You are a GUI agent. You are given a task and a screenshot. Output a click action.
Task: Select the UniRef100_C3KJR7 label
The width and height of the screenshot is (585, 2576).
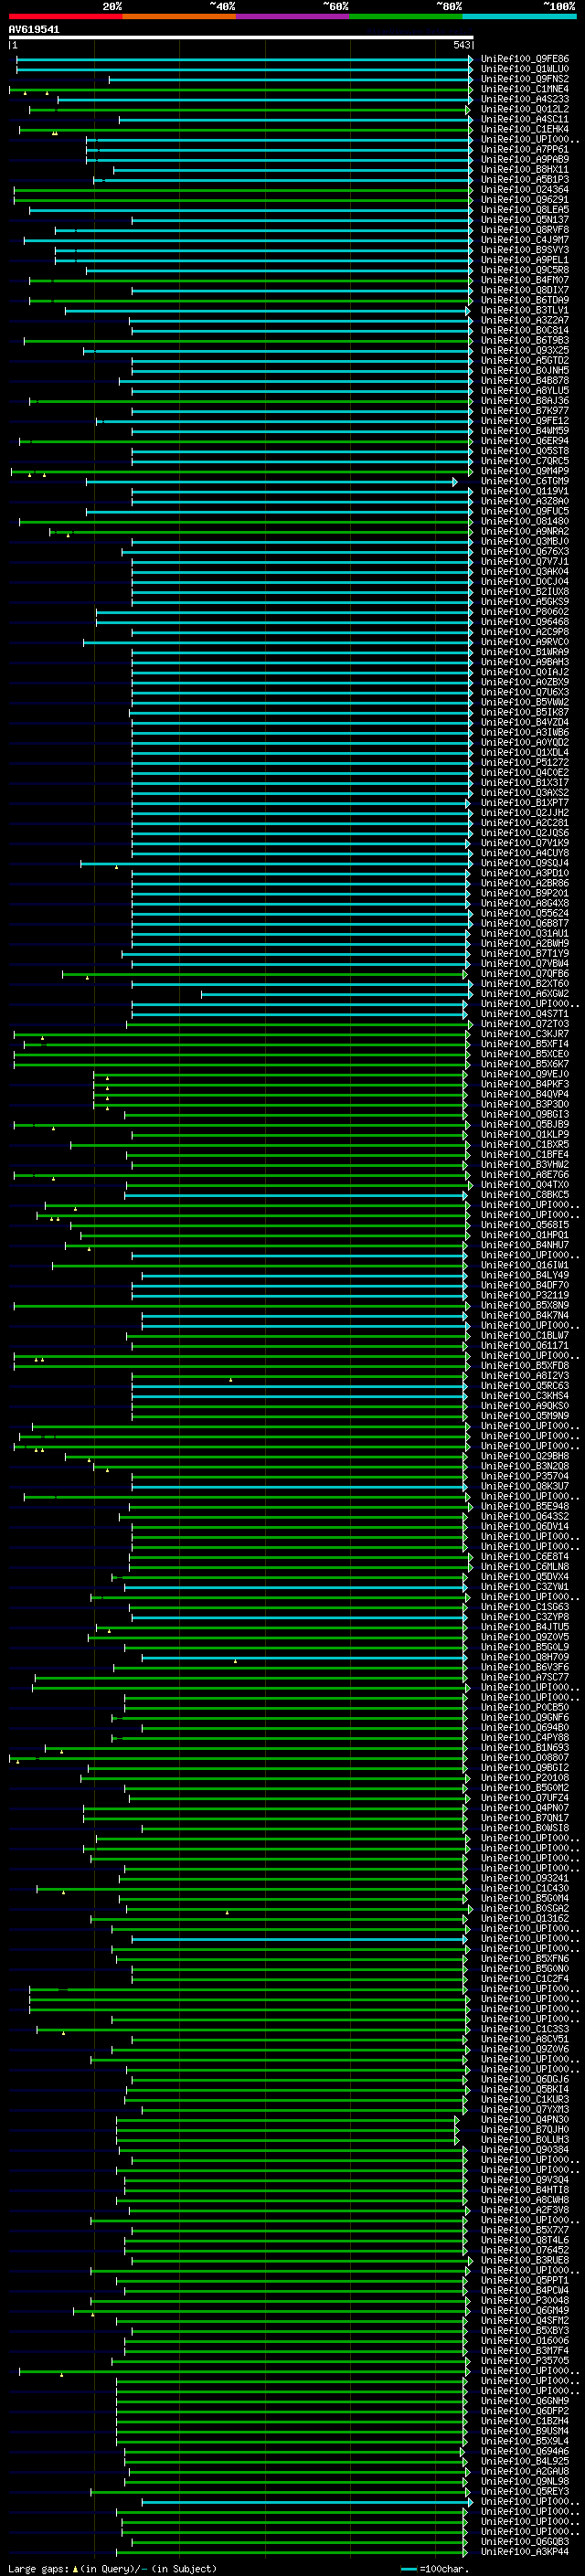click(524, 1034)
